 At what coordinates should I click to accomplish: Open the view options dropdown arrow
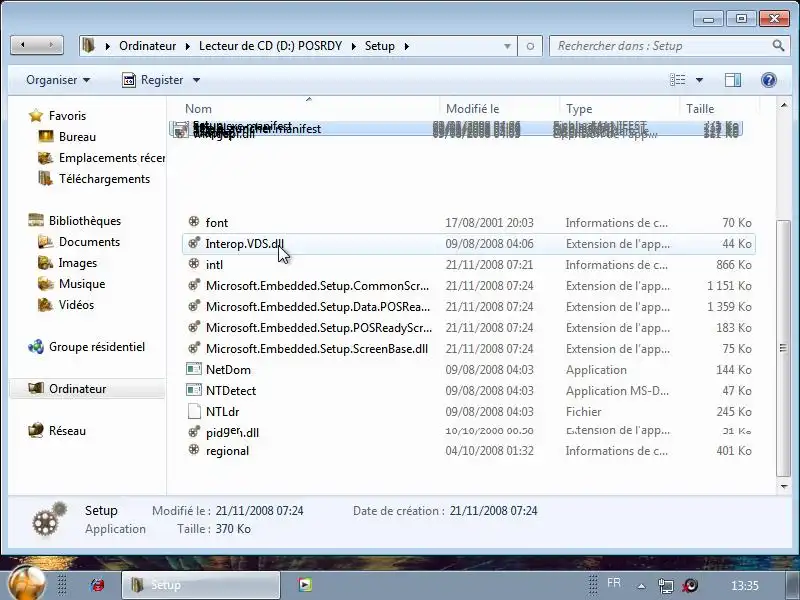click(699, 80)
